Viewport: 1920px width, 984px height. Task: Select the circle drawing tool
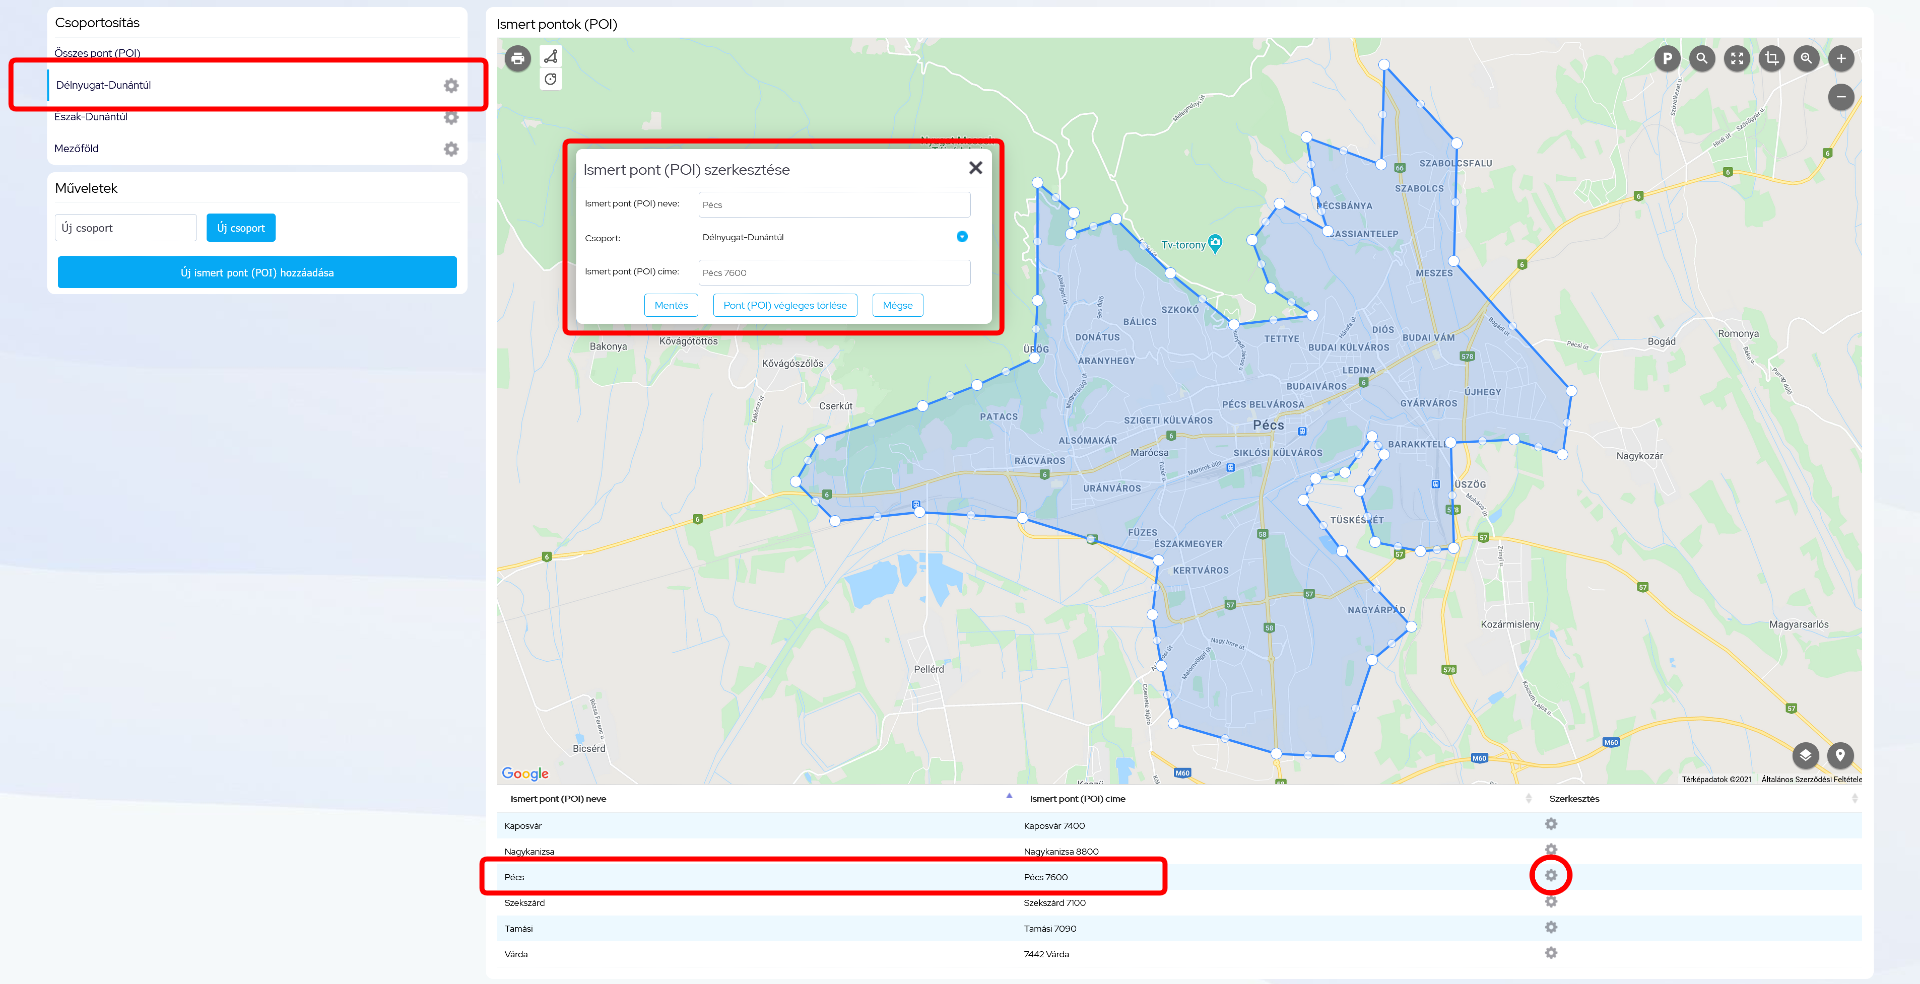(x=551, y=79)
